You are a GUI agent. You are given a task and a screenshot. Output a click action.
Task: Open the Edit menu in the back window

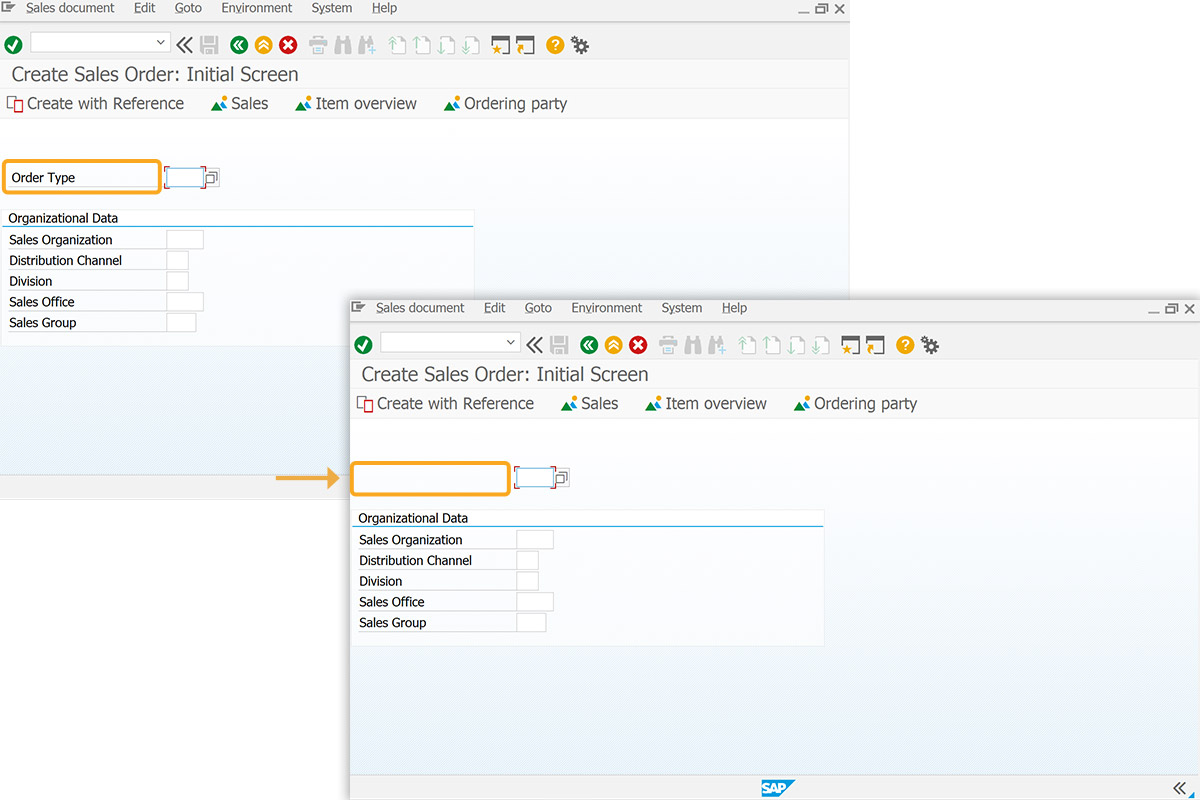point(144,8)
